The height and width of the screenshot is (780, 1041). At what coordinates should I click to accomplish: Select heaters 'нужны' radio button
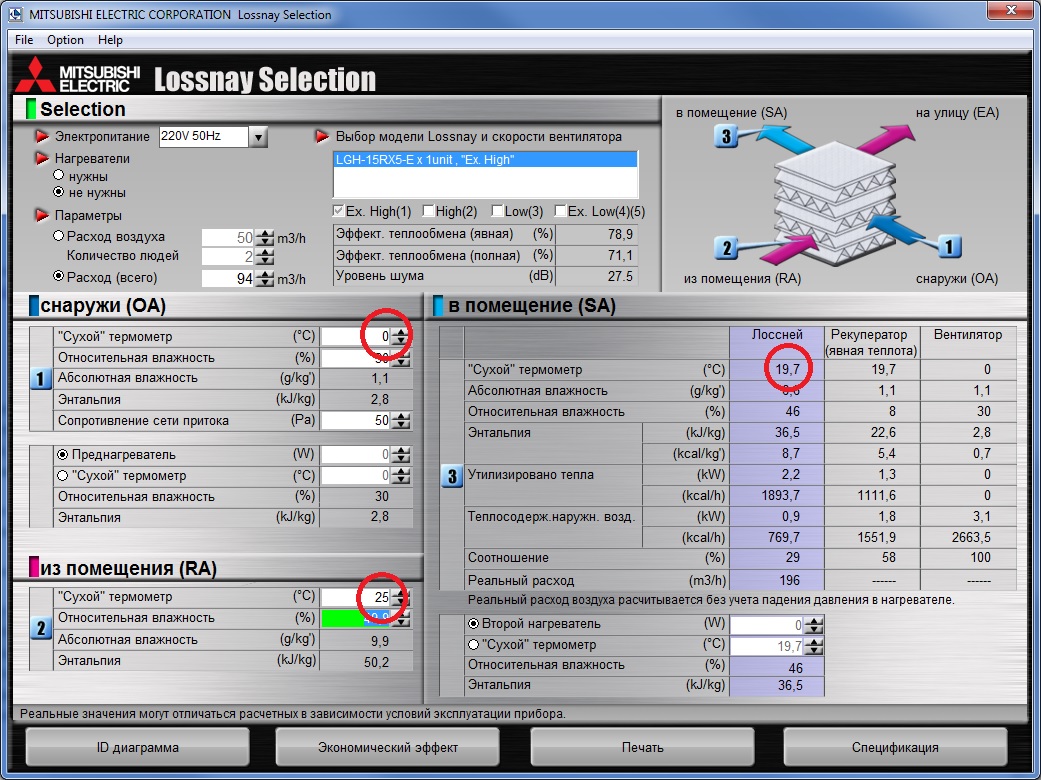58,175
